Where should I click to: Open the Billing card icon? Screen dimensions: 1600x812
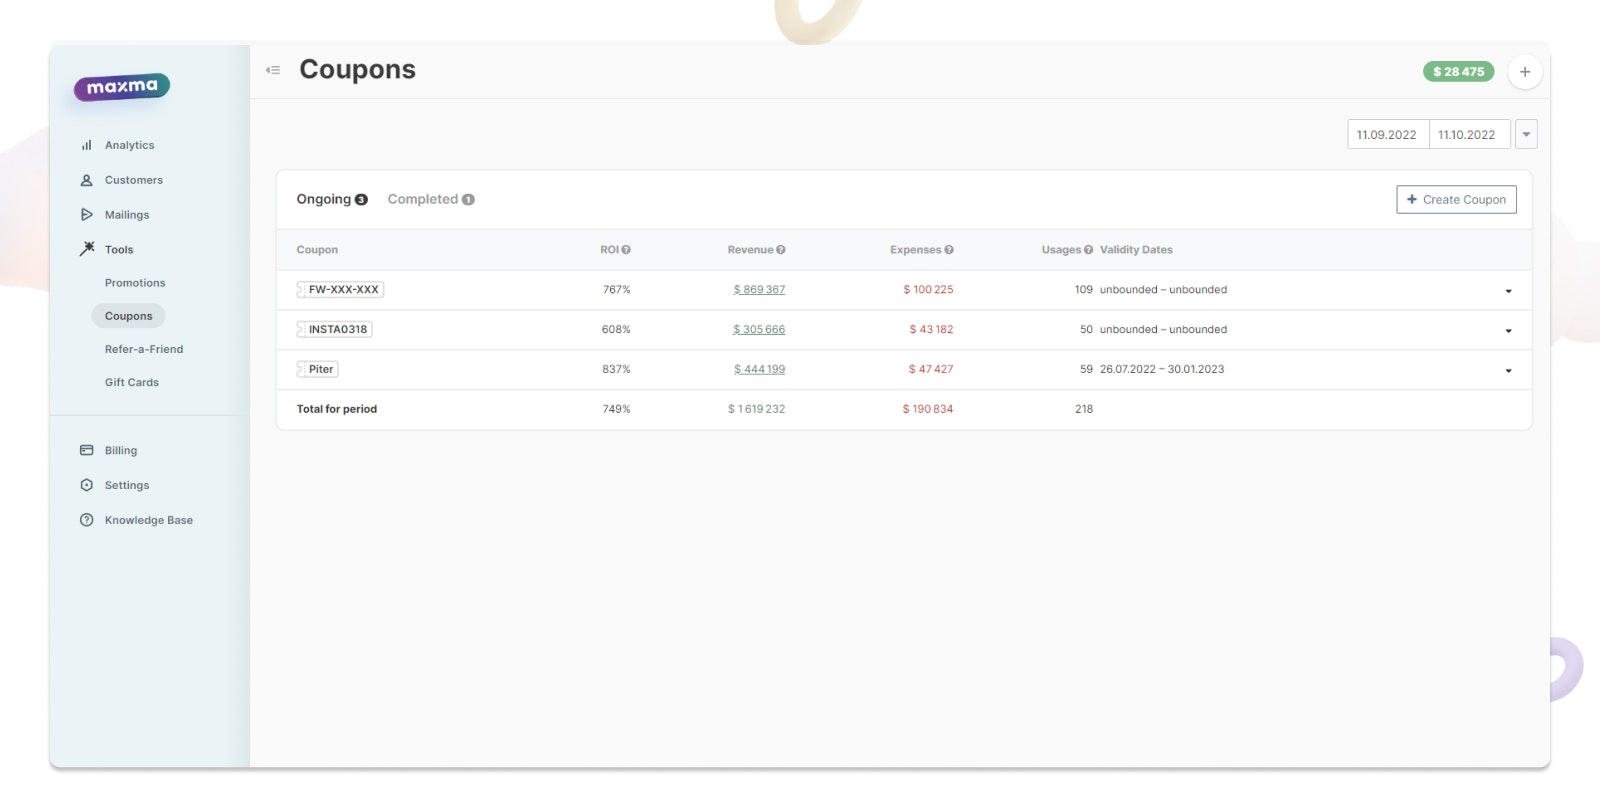point(86,450)
